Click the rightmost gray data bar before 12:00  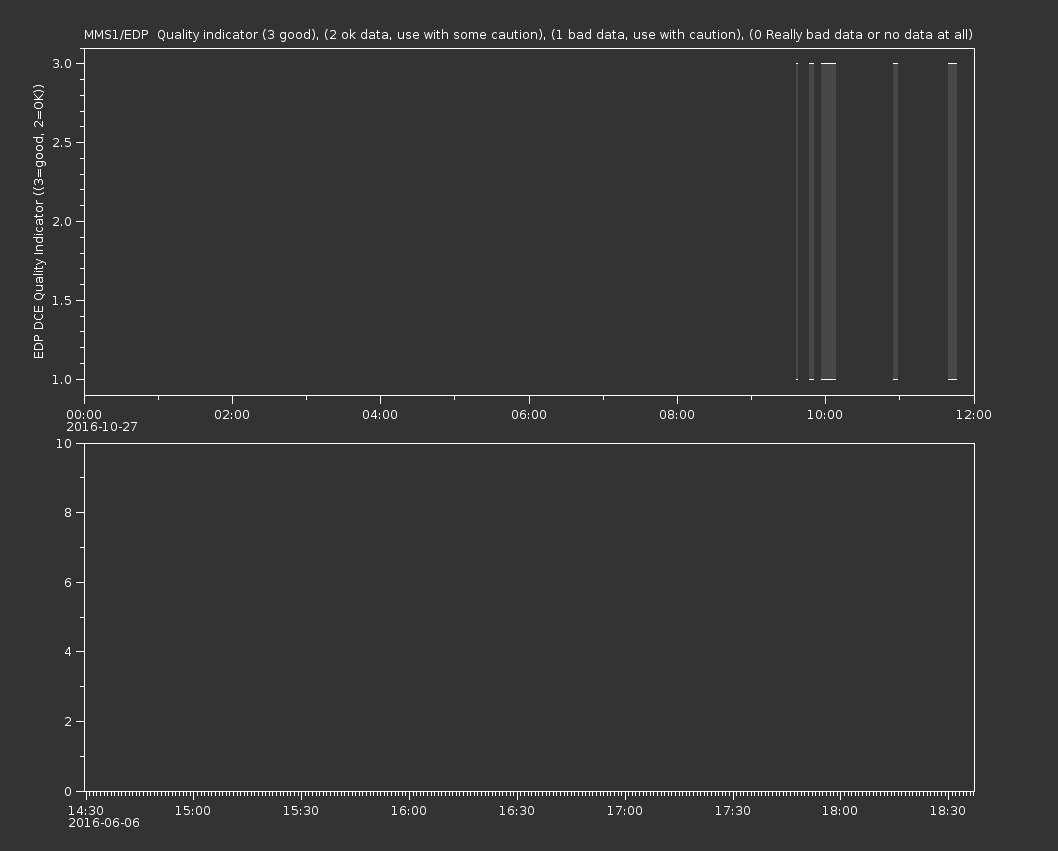click(x=952, y=221)
